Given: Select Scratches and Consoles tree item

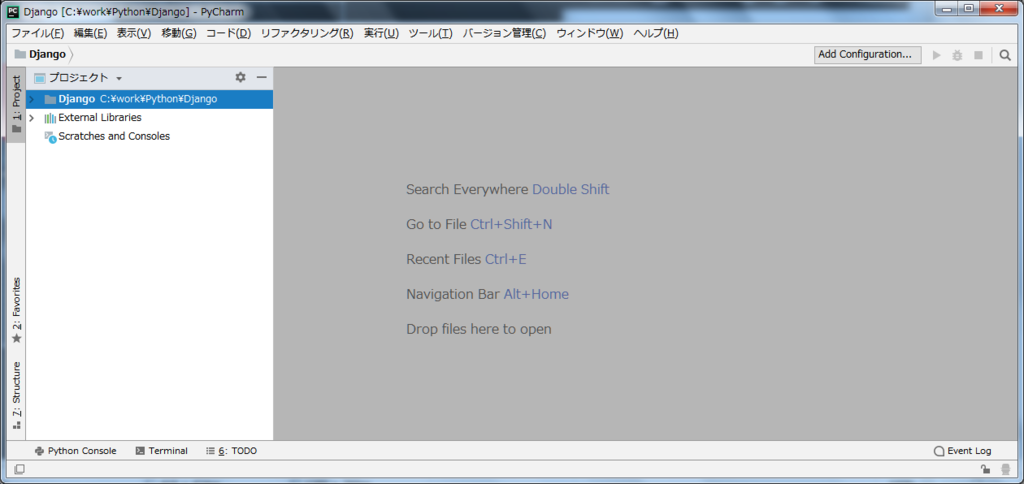Looking at the screenshot, I should [x=114, y=137].
